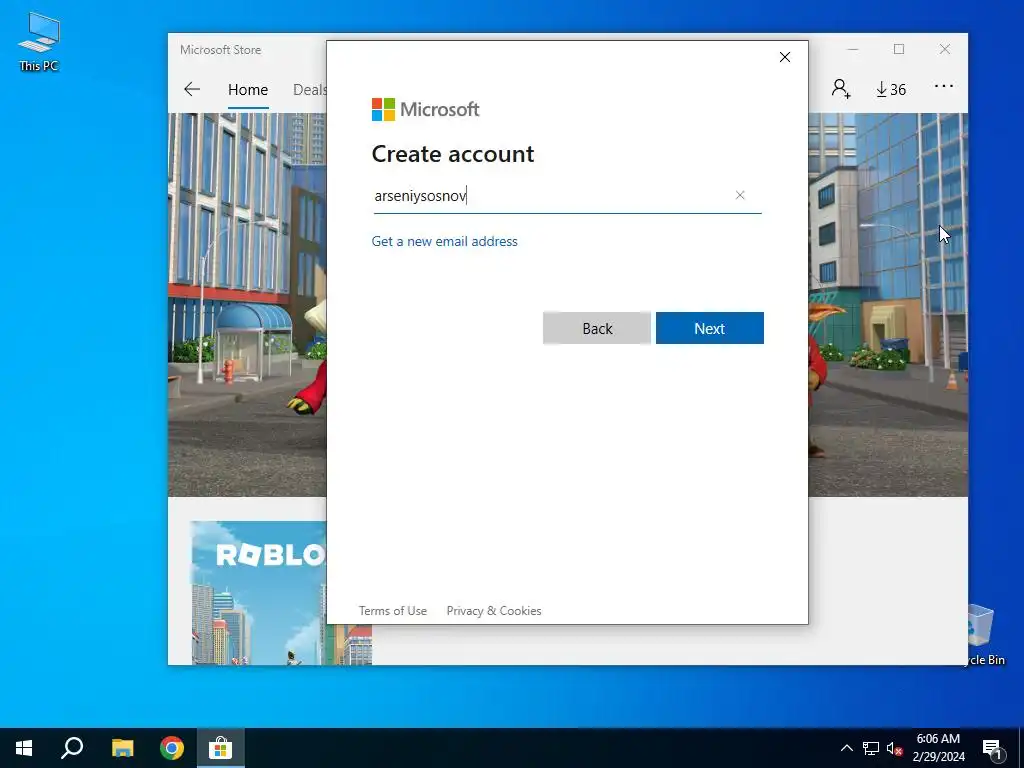This screenshot has width=1024, height=768.
Task: Click the Microsoft logo in the dialog
Action: coord(425,109)
